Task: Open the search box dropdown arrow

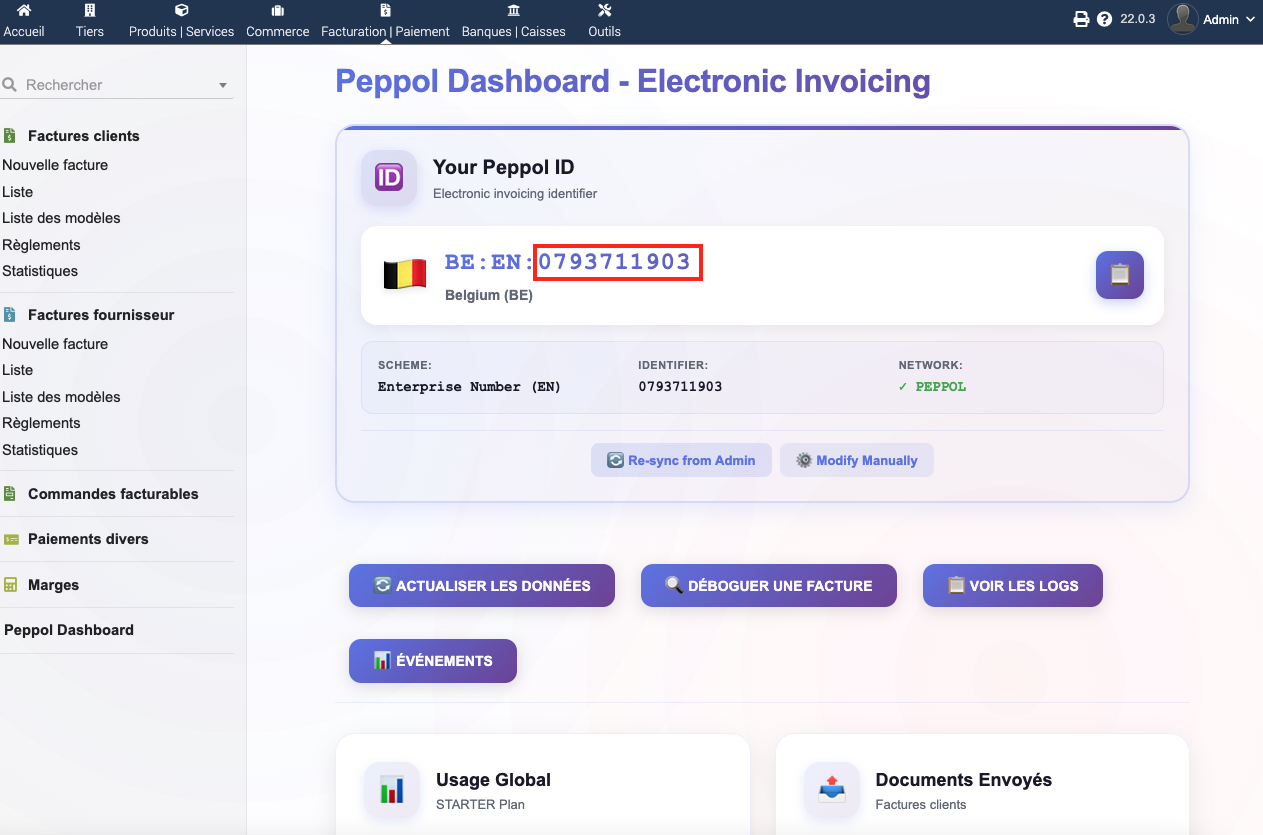Action: [x=223, y=86]
